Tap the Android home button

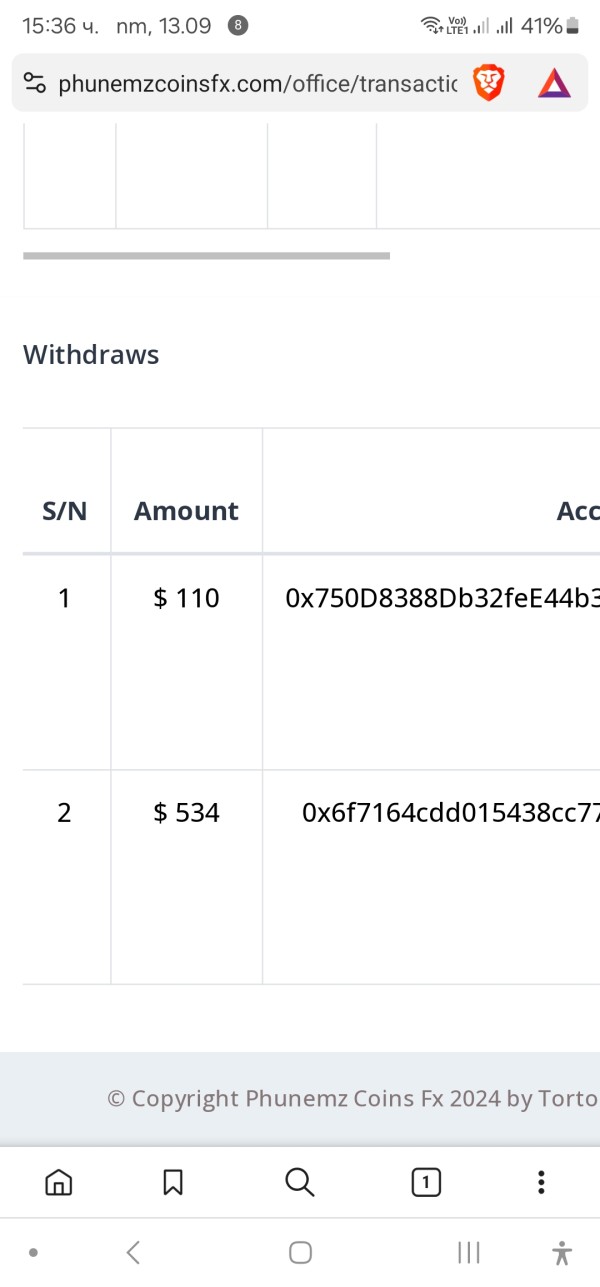(x=300, y=1252)
